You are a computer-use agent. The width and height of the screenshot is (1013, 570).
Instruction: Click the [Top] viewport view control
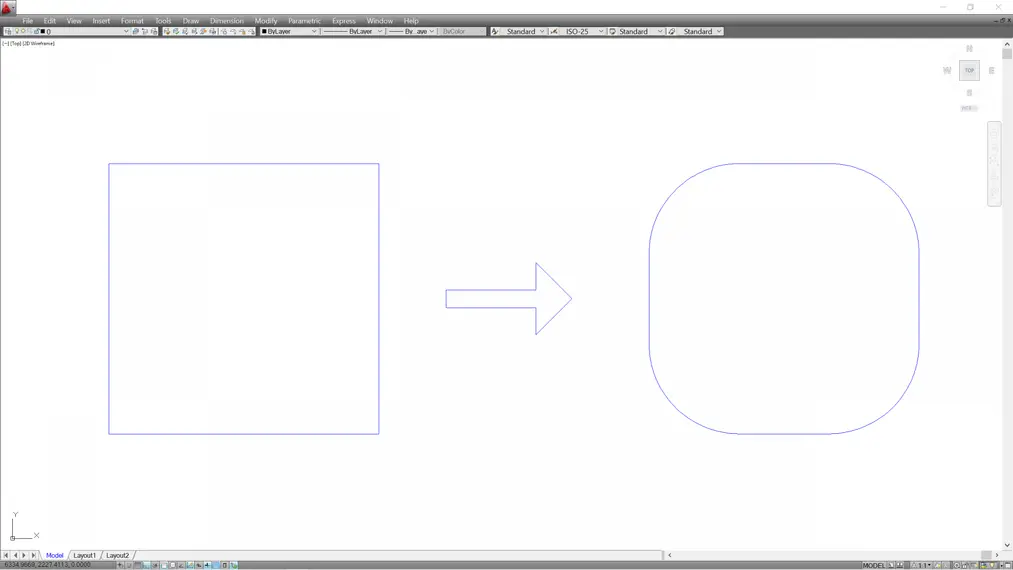click(x=16, y=43)
